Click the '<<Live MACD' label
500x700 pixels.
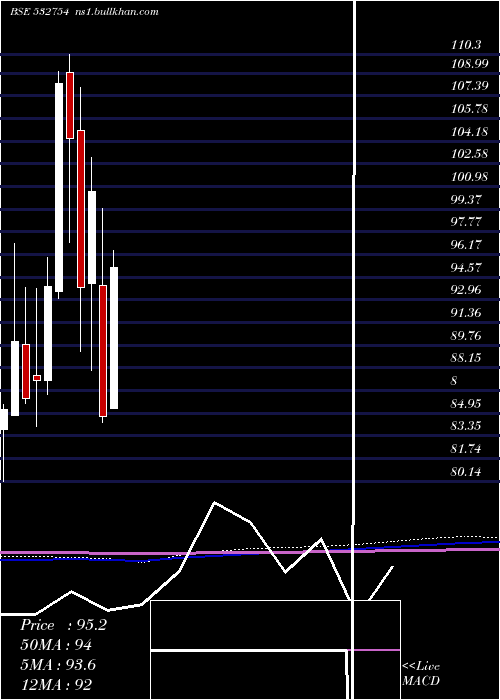(x=421, y=674)
